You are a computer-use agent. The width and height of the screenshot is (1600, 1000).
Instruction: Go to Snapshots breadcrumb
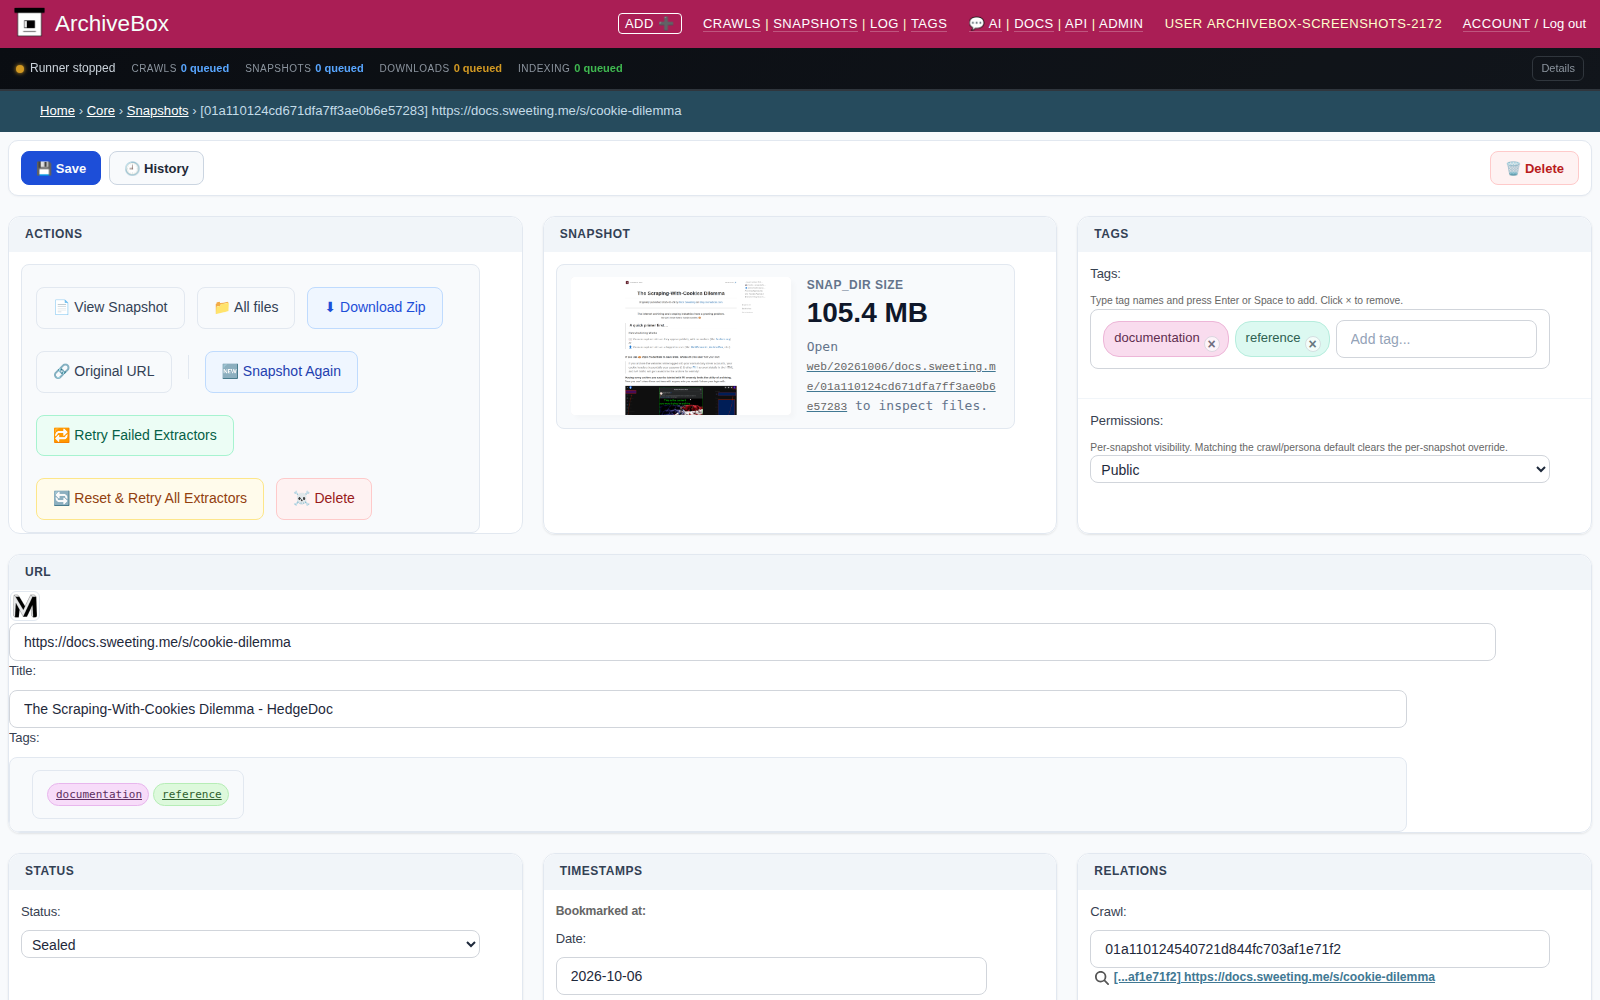(x=157, y=111)
